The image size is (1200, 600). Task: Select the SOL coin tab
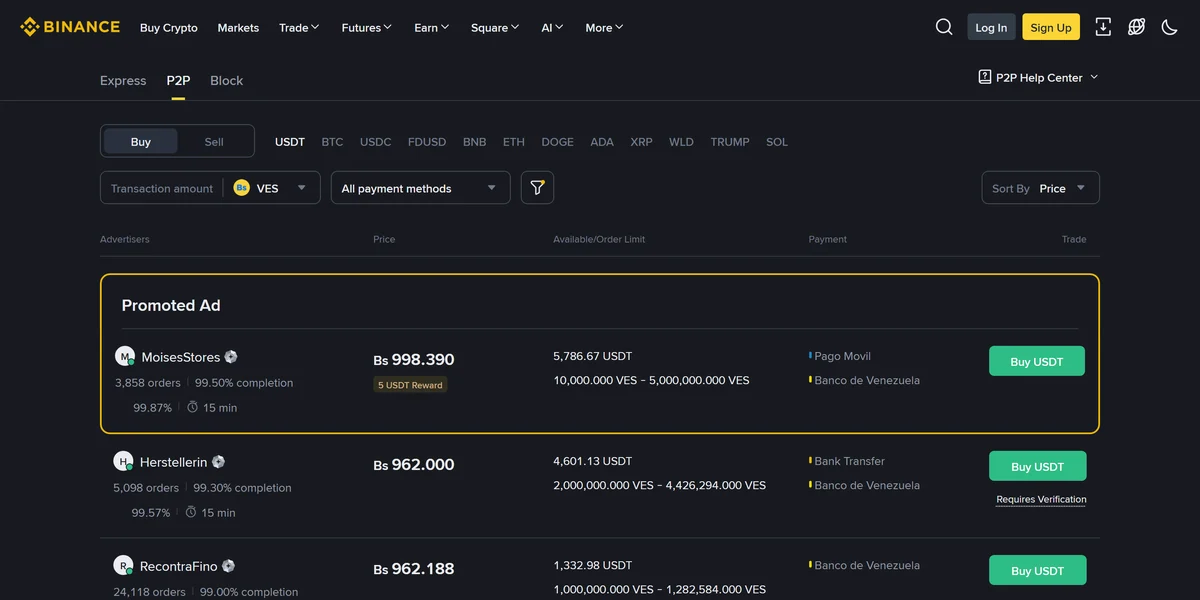(x=777, y=142)
